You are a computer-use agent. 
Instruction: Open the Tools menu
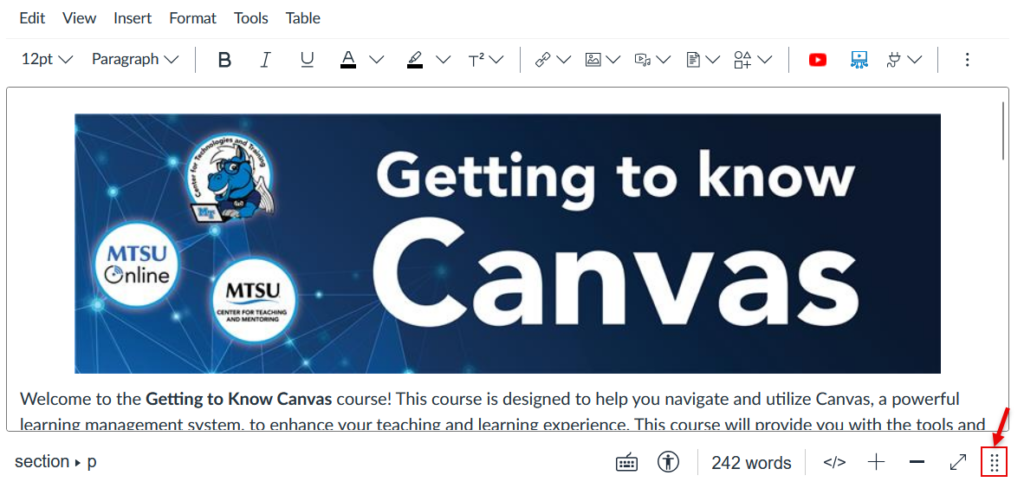pos(251,18)
